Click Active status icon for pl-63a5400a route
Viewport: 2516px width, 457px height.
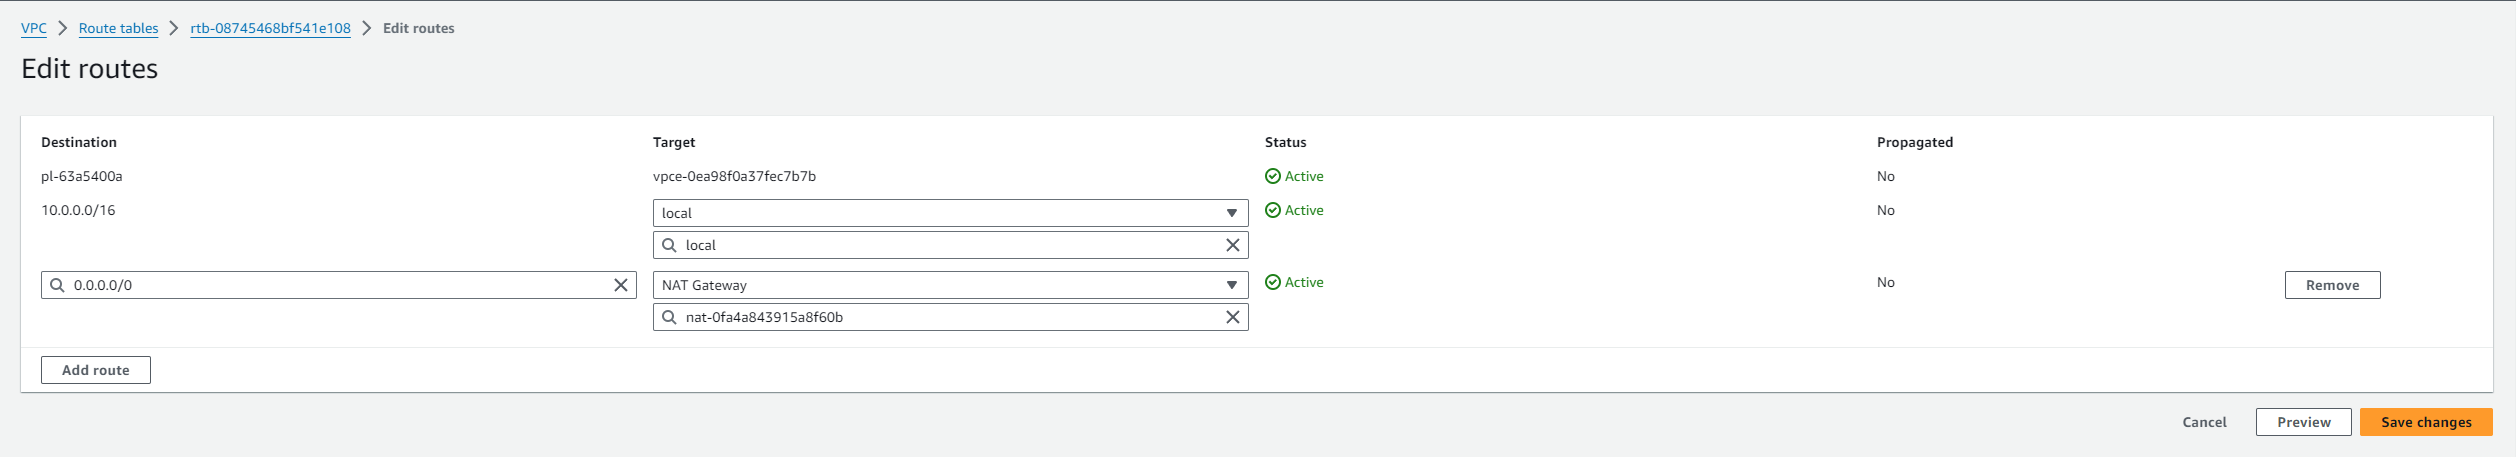point(1272,176)
